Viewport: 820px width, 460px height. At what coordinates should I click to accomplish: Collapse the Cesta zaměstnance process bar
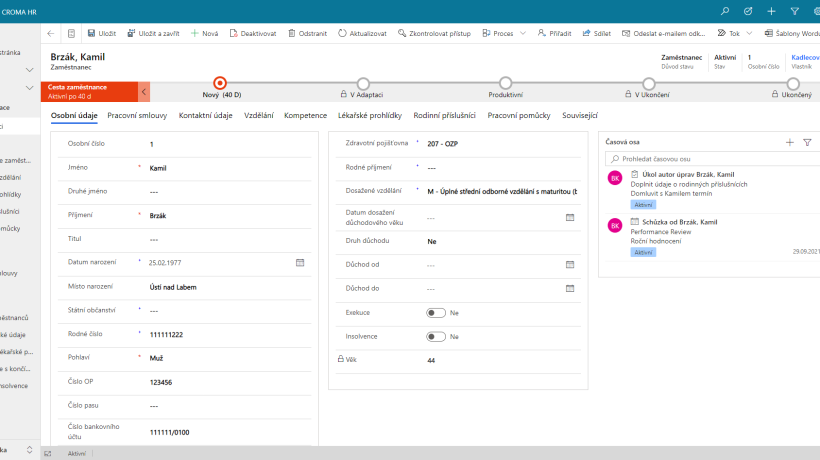tap(144, 92)
